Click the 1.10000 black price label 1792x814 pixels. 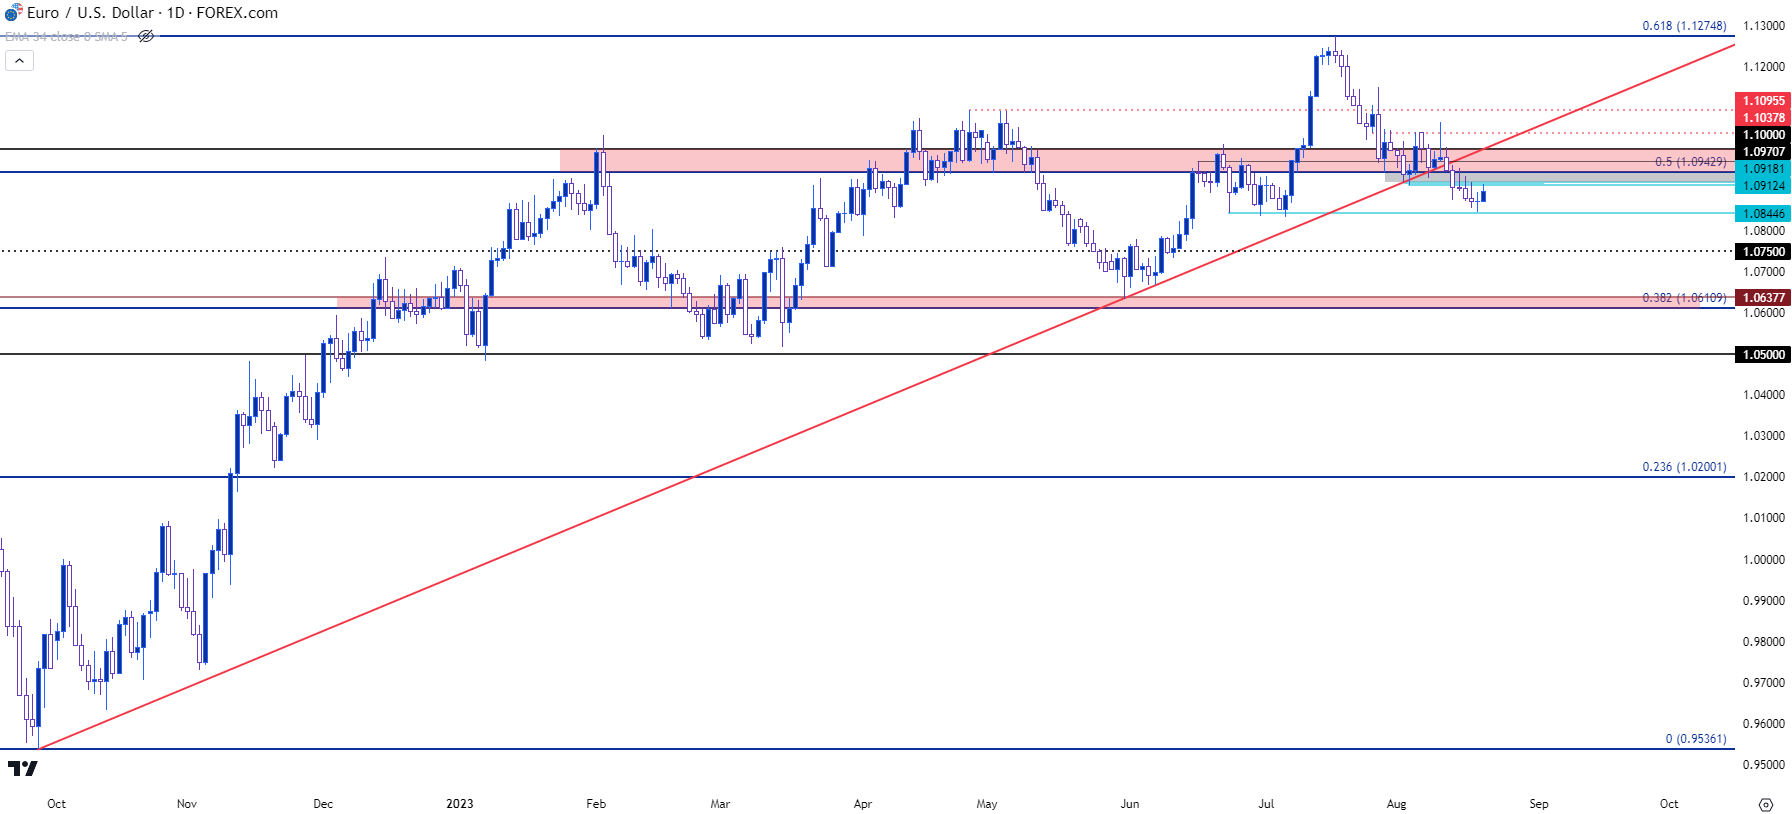pos(1763,135)
